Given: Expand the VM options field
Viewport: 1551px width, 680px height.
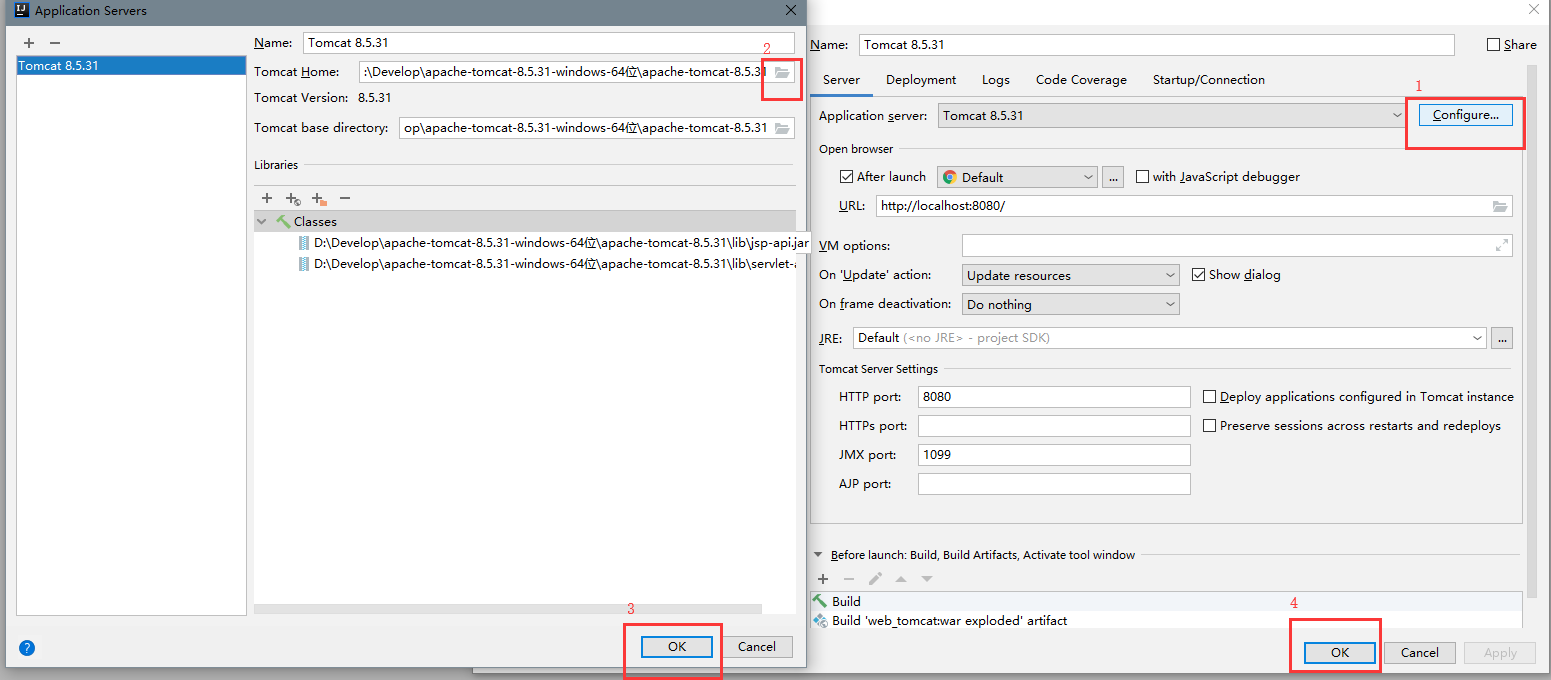Looking at the screenshot, I should (1501, 245).
